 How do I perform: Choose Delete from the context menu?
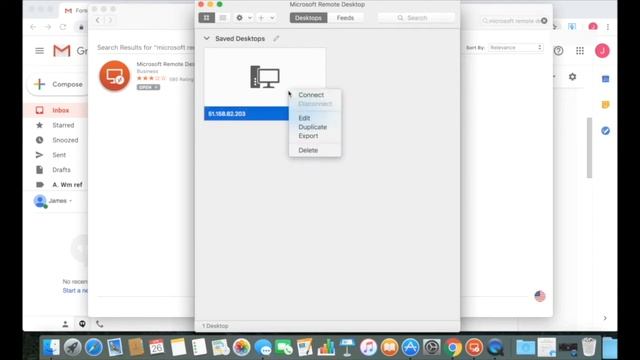[x=308, y=150]
